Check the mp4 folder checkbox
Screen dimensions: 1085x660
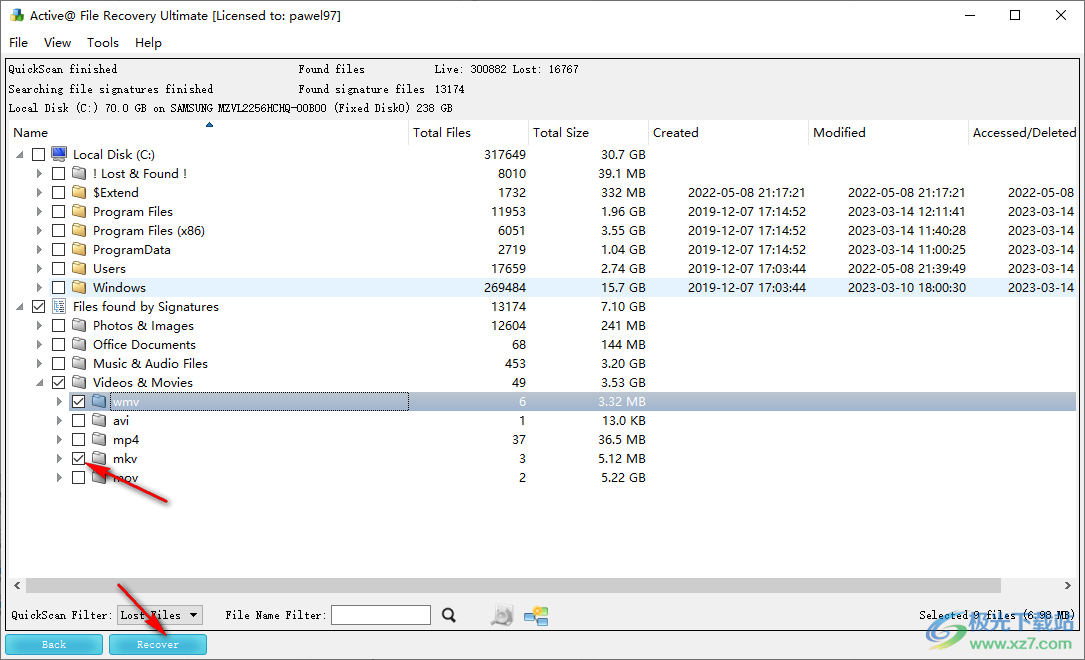tap(79, 439)
